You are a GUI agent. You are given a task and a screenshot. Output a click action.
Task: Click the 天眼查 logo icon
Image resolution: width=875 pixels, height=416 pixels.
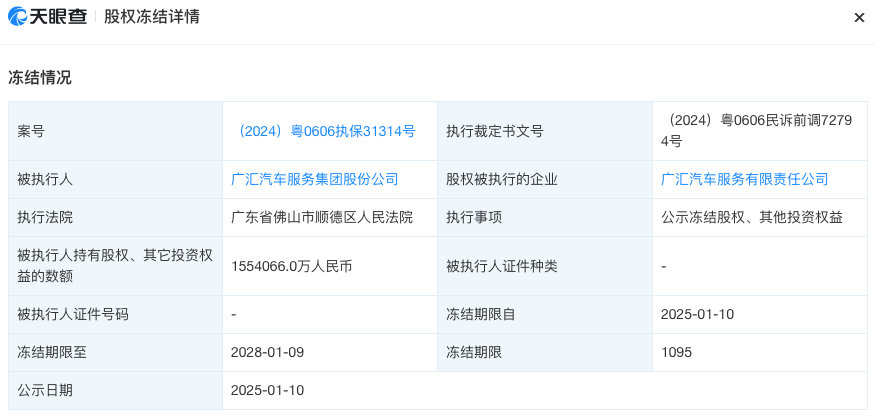(17, 17)
